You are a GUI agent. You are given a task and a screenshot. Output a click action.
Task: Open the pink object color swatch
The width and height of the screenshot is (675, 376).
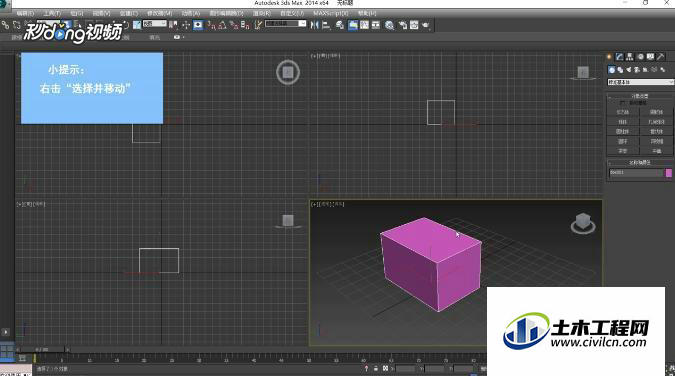[669, 173]
